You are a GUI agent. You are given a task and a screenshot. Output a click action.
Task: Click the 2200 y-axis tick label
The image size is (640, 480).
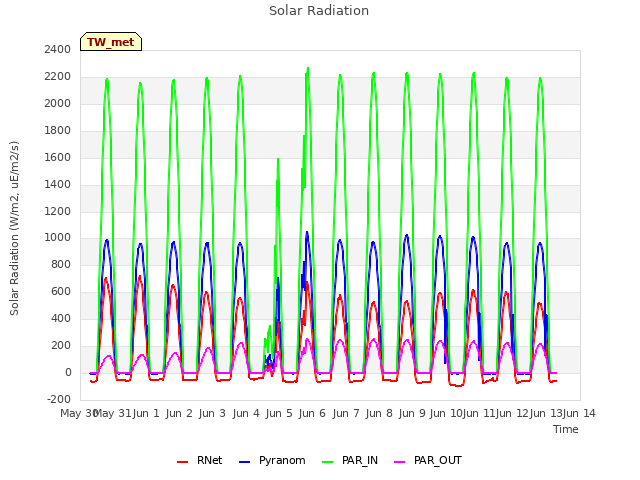(58, 76)
